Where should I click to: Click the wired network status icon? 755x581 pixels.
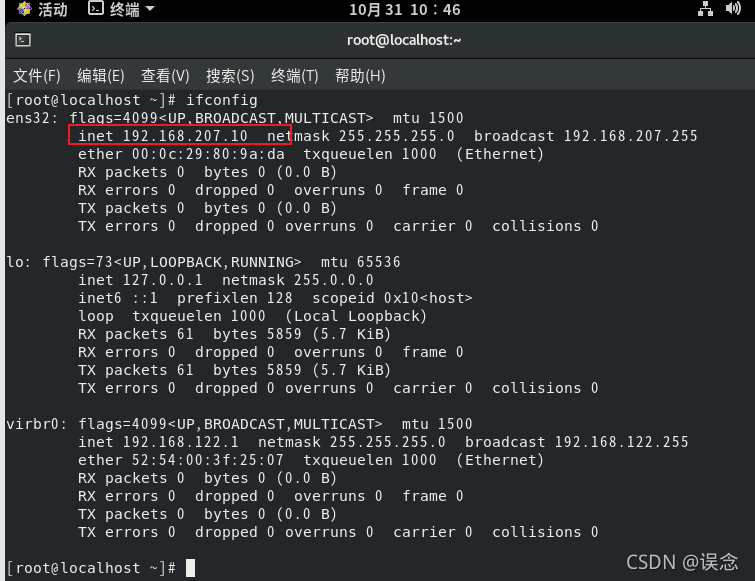[x=705, y=9]
